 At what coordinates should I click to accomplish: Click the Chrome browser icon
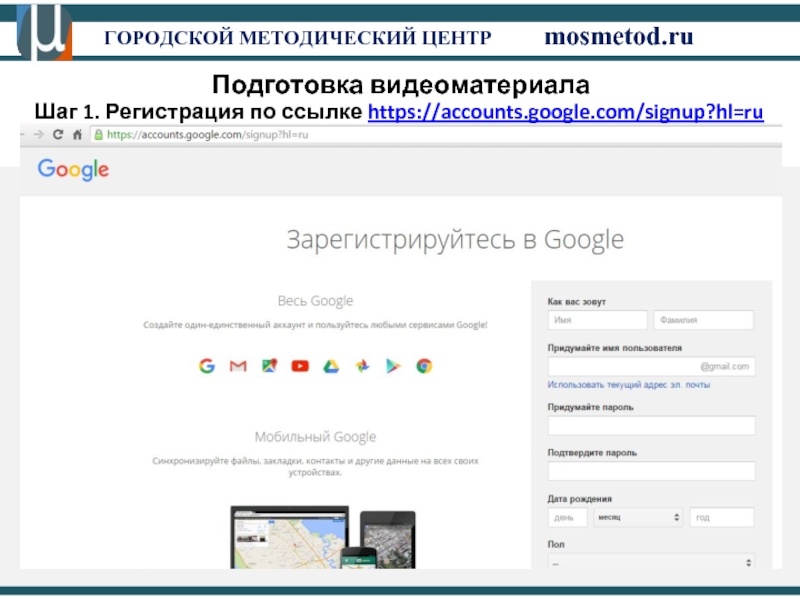click(x=424, y=366)
